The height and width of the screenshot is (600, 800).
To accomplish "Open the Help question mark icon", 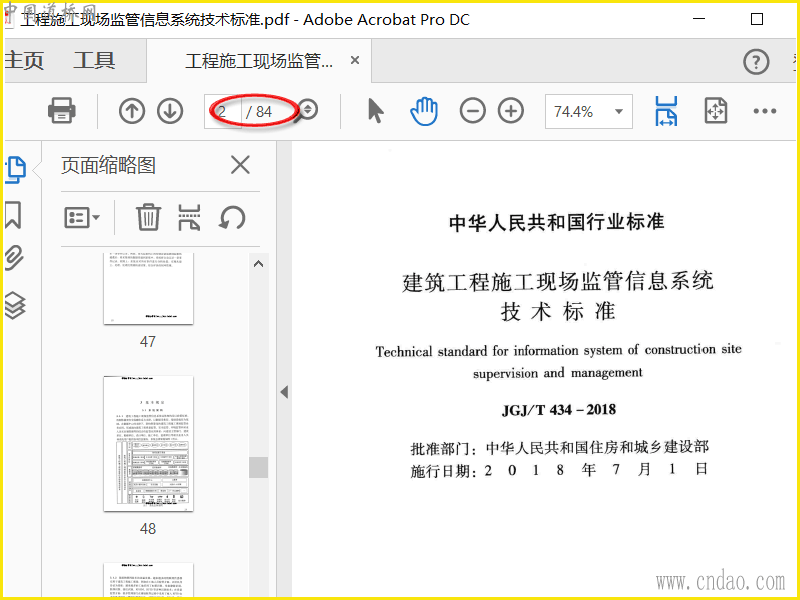I will (x=756, y=62).
